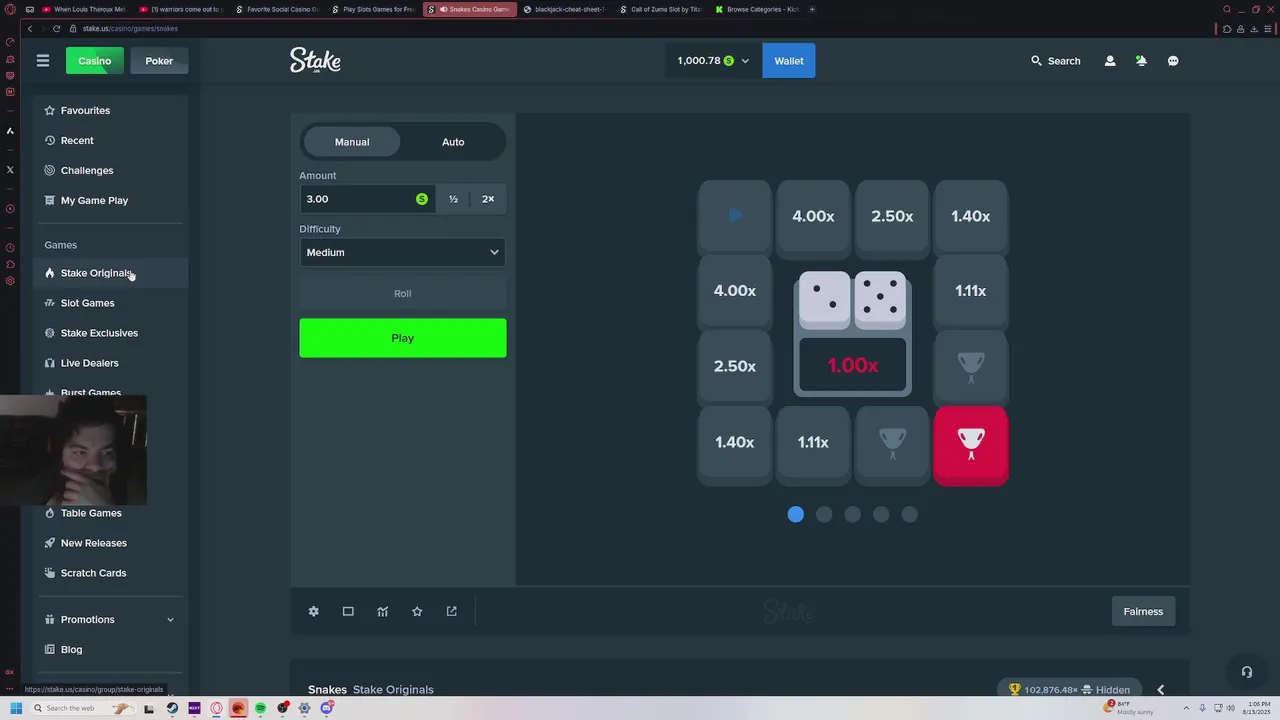The width and height of the screenshot is (1280, 720).
Task: Open Spotify from the taskbar
Action: tap(260, 708)
